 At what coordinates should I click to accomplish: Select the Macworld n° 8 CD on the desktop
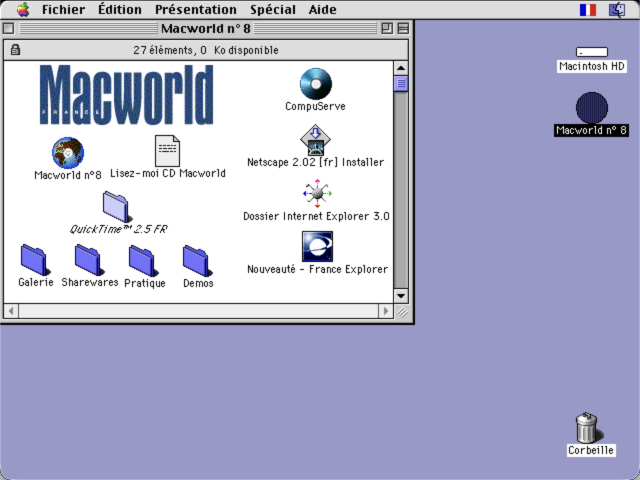point(592,108)
